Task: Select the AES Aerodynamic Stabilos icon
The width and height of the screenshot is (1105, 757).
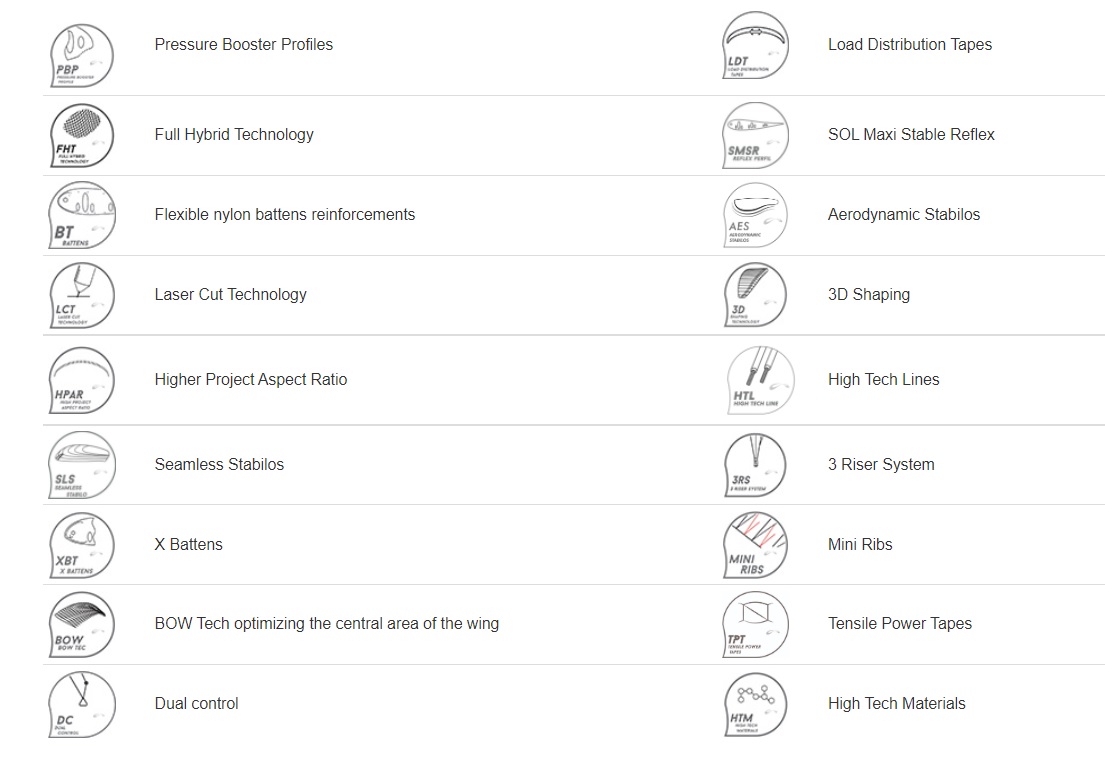Action: [755, 215]
